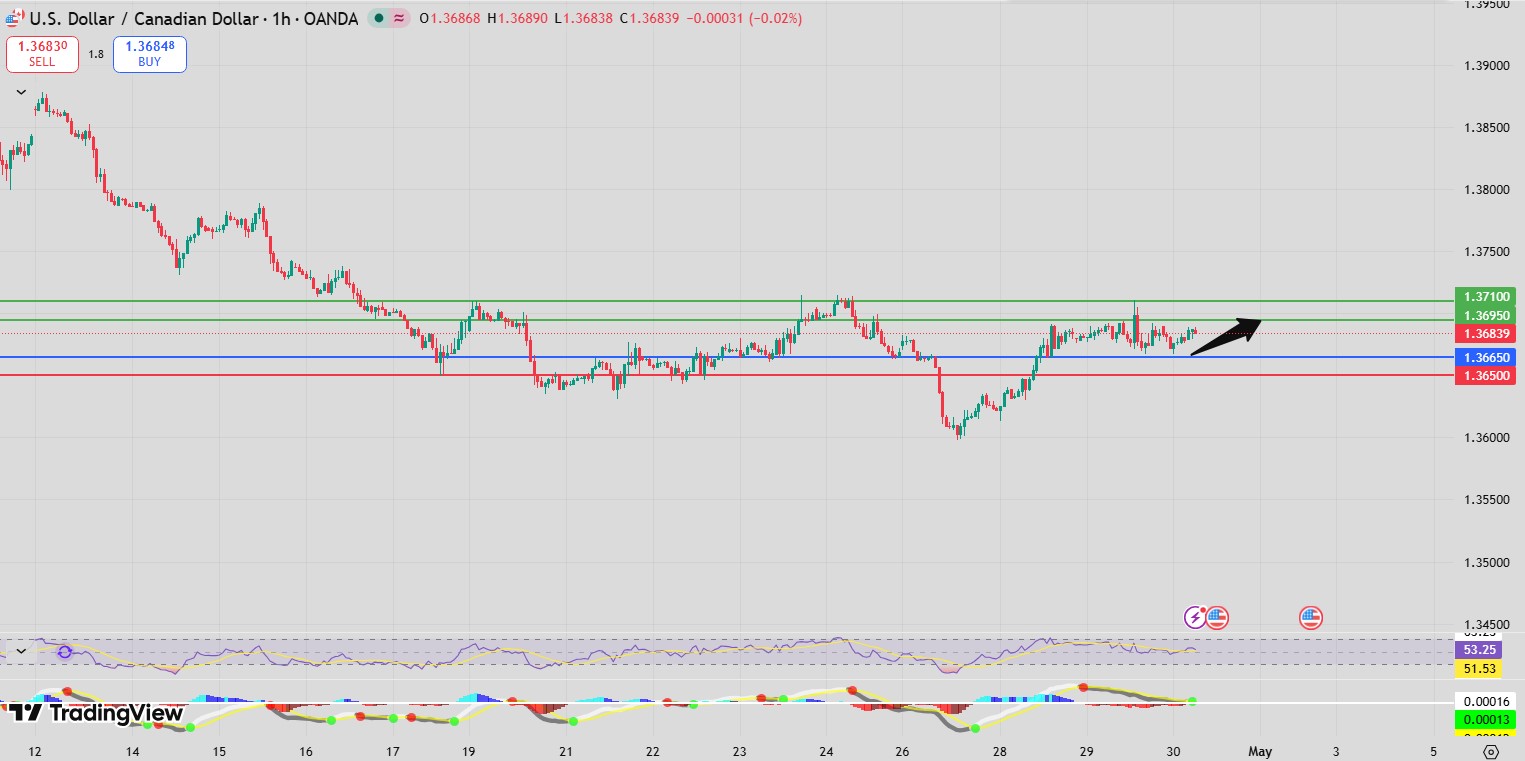Click the TradingView logo
1525x761 pixels.
pyautogui.click(x=97, y=713)
